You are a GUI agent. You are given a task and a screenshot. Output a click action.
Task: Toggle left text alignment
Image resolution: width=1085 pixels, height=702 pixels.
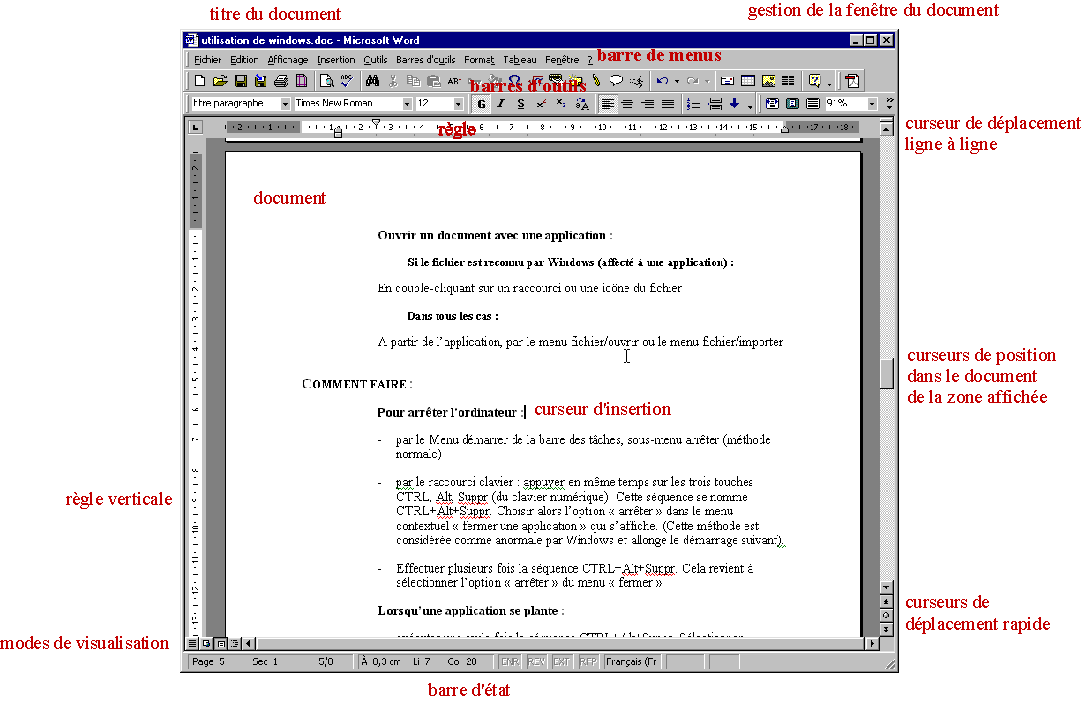(607, 104)
